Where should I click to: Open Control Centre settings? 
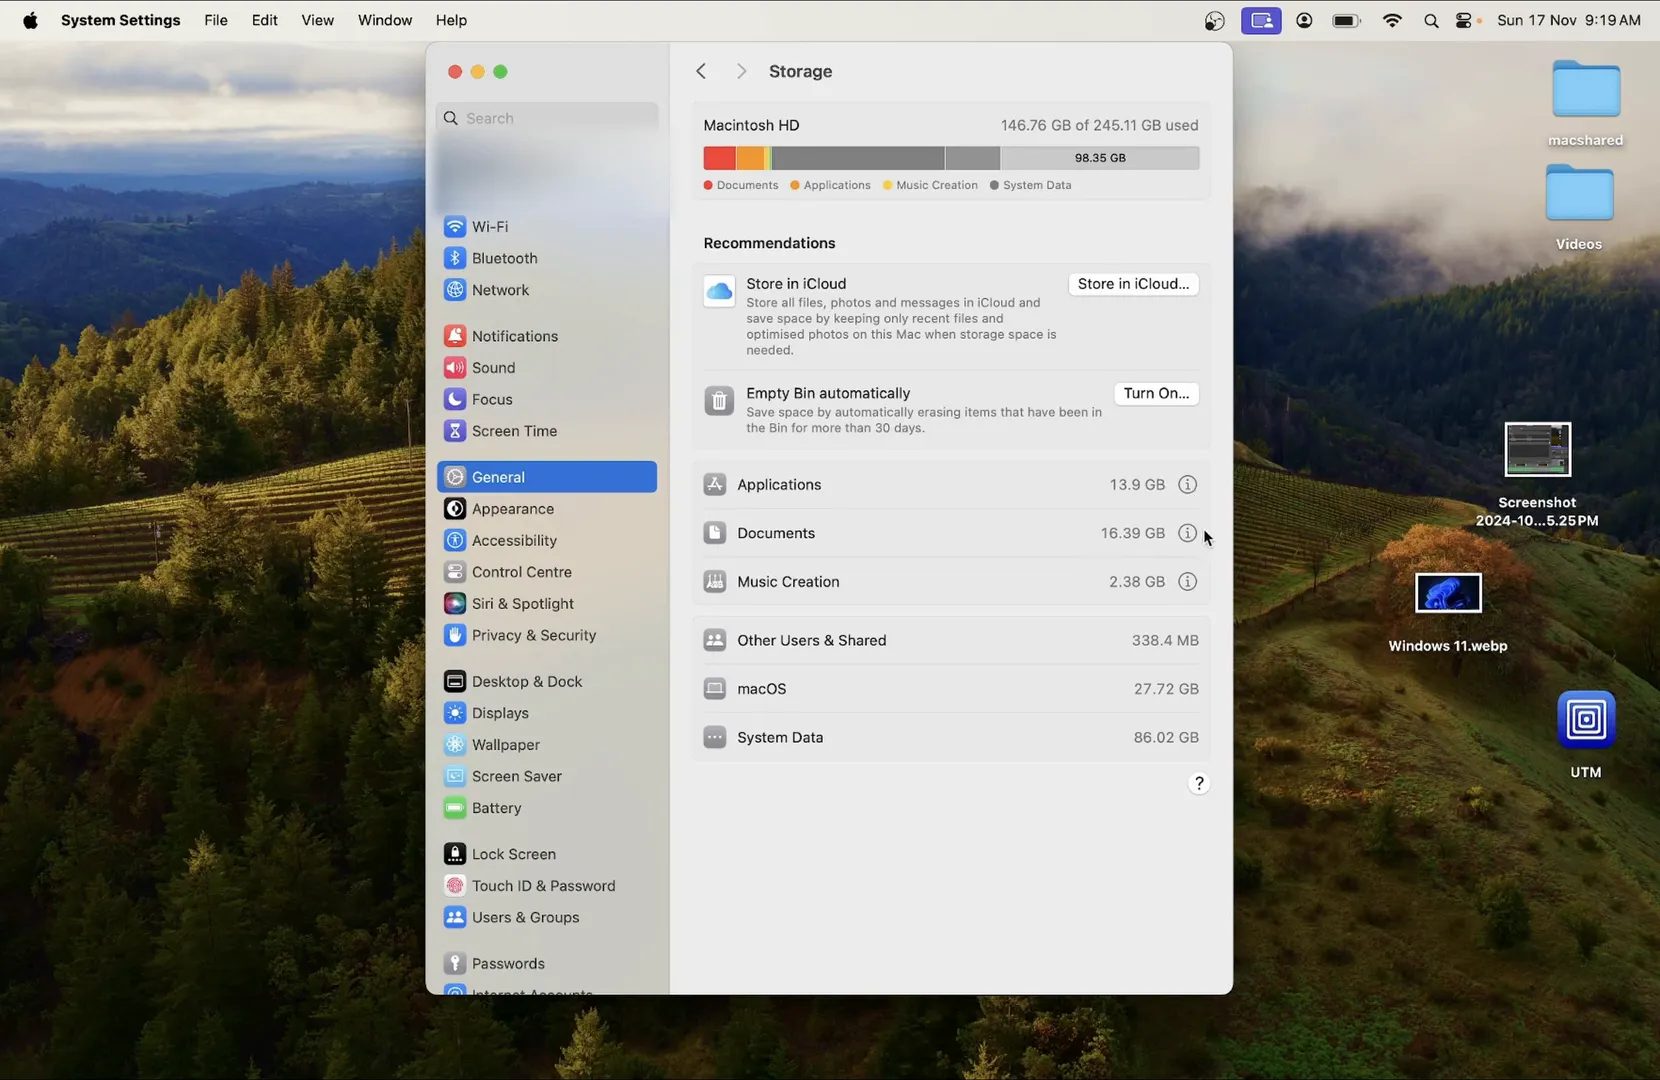tap(546, 572)
